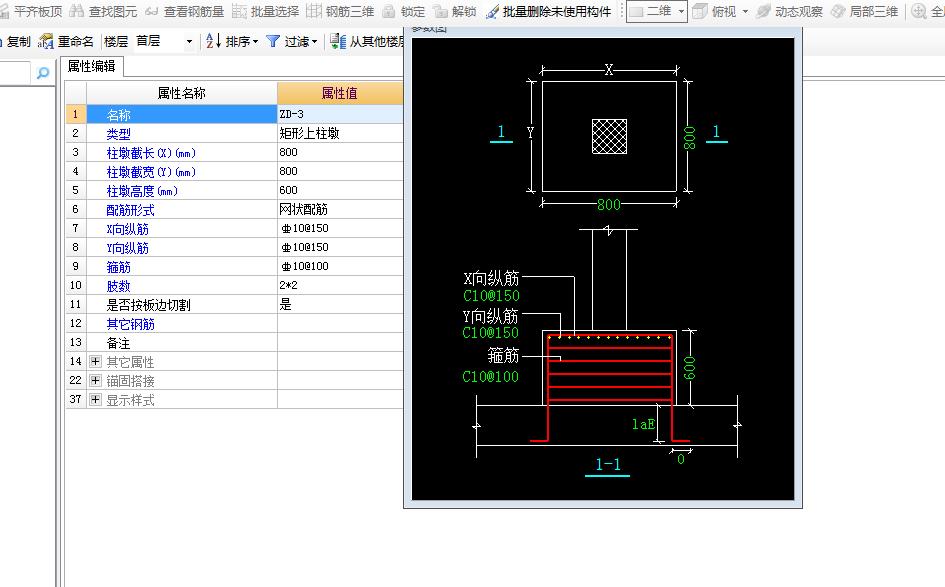The width and height of the screenshot is (945, 587).
Task: Click the Y向纵筋 C10@150 diagram value
Action: [x=491, y=332]
